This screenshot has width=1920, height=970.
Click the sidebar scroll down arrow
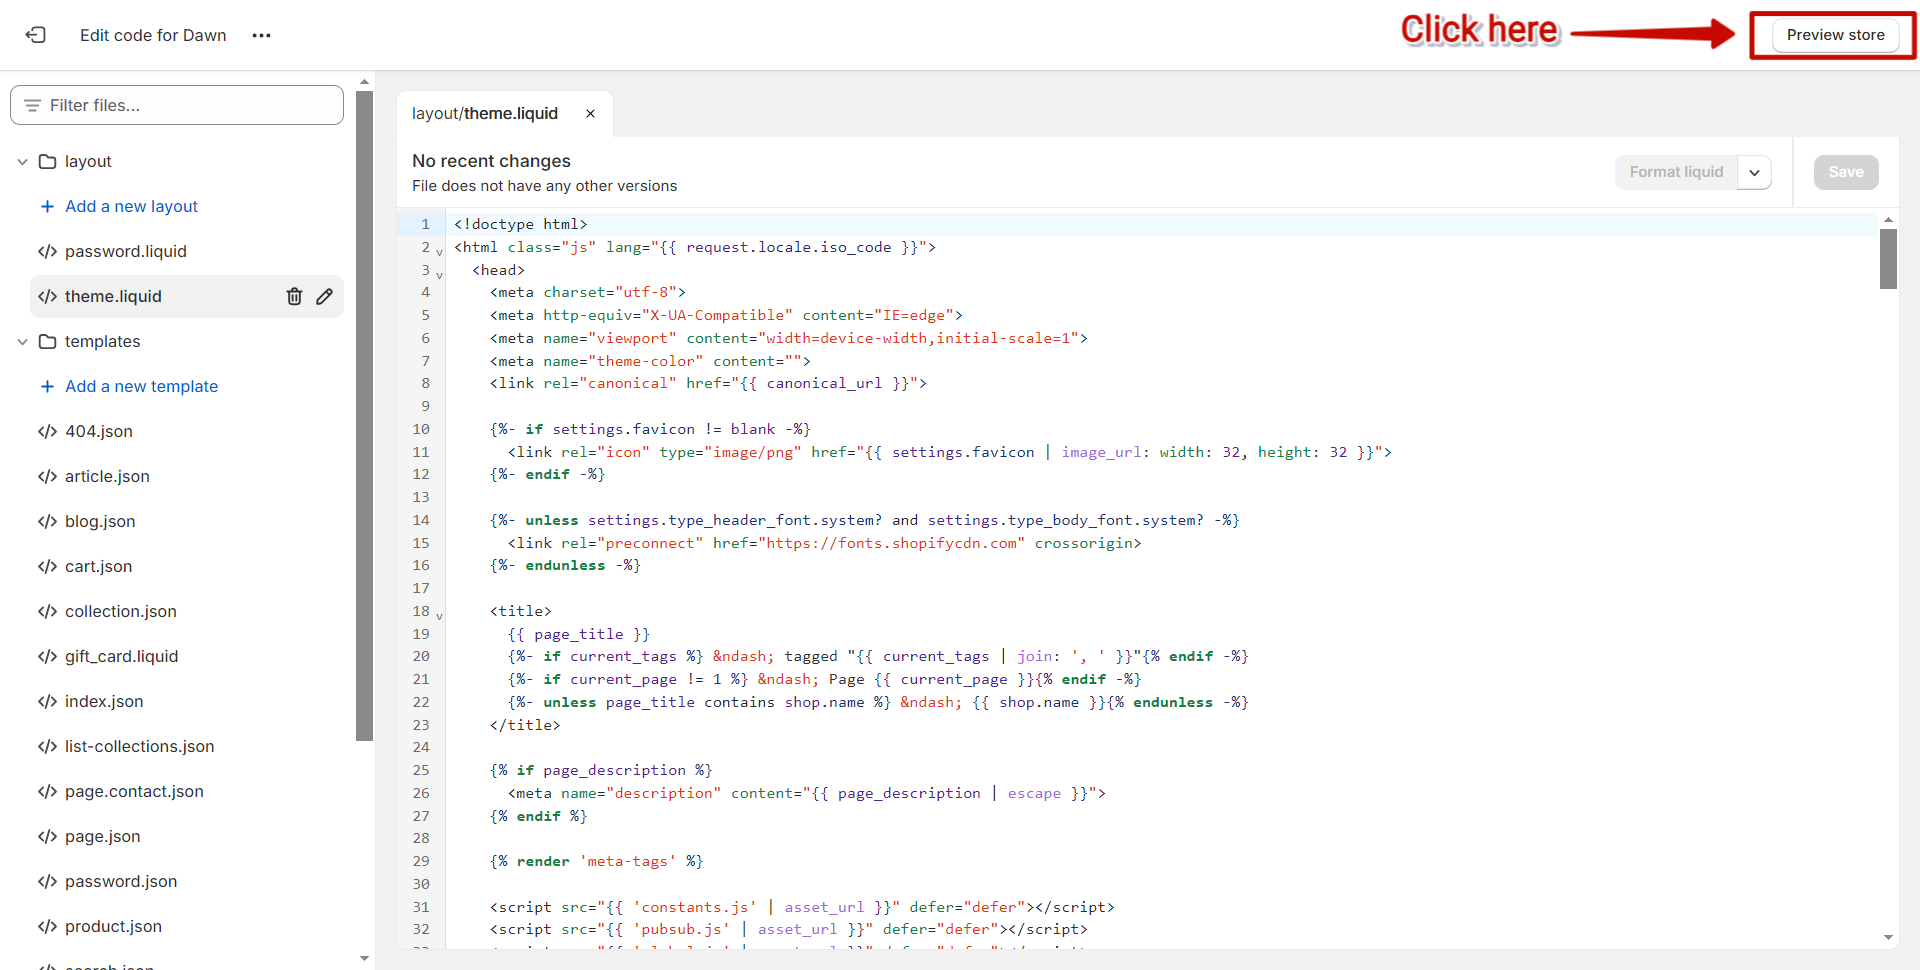click(364, 958)
